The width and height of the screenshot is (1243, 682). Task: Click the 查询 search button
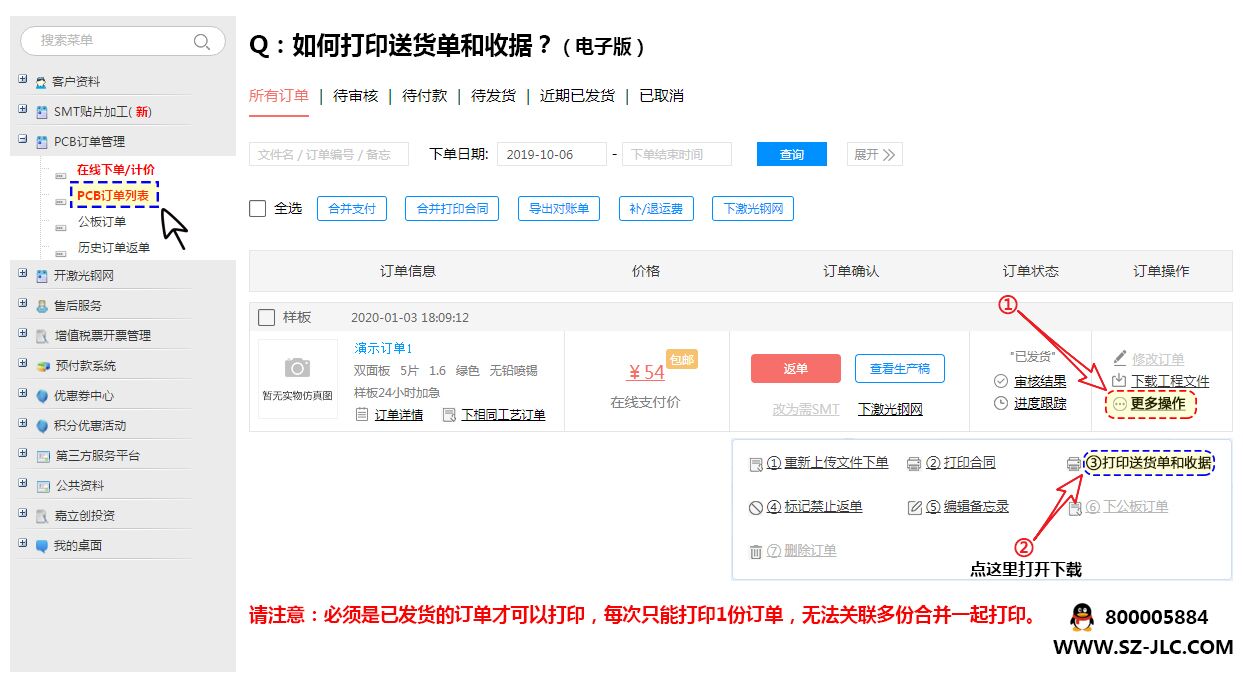(x=791, y=154)
